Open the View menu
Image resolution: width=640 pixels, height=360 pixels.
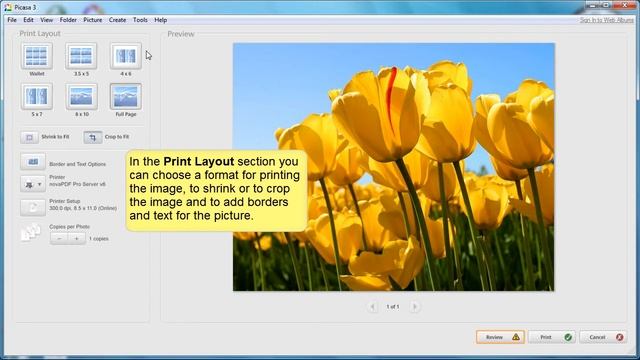[x=47, y=20]
